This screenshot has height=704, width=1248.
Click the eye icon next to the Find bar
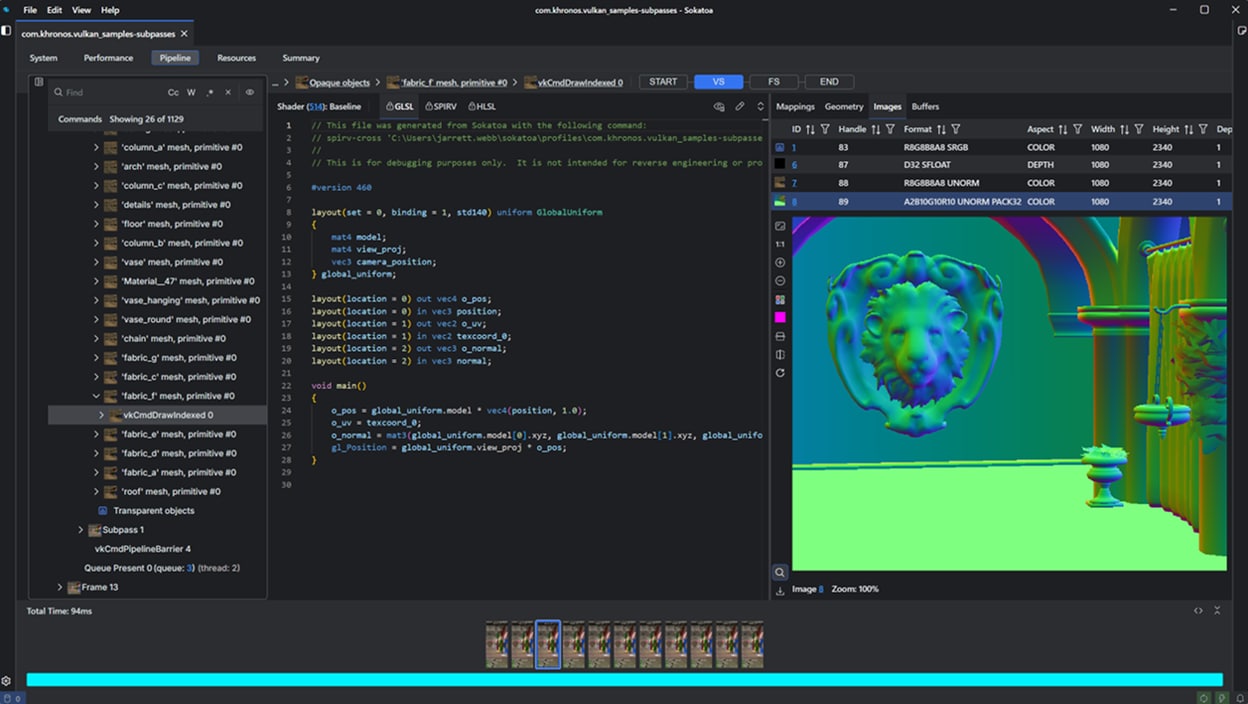[x=250, y=92]
